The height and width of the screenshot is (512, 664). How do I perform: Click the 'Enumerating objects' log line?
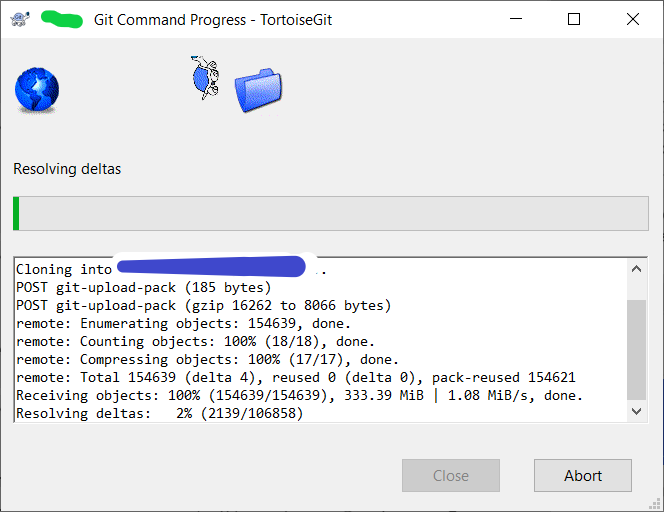click(x=183, y=324)
